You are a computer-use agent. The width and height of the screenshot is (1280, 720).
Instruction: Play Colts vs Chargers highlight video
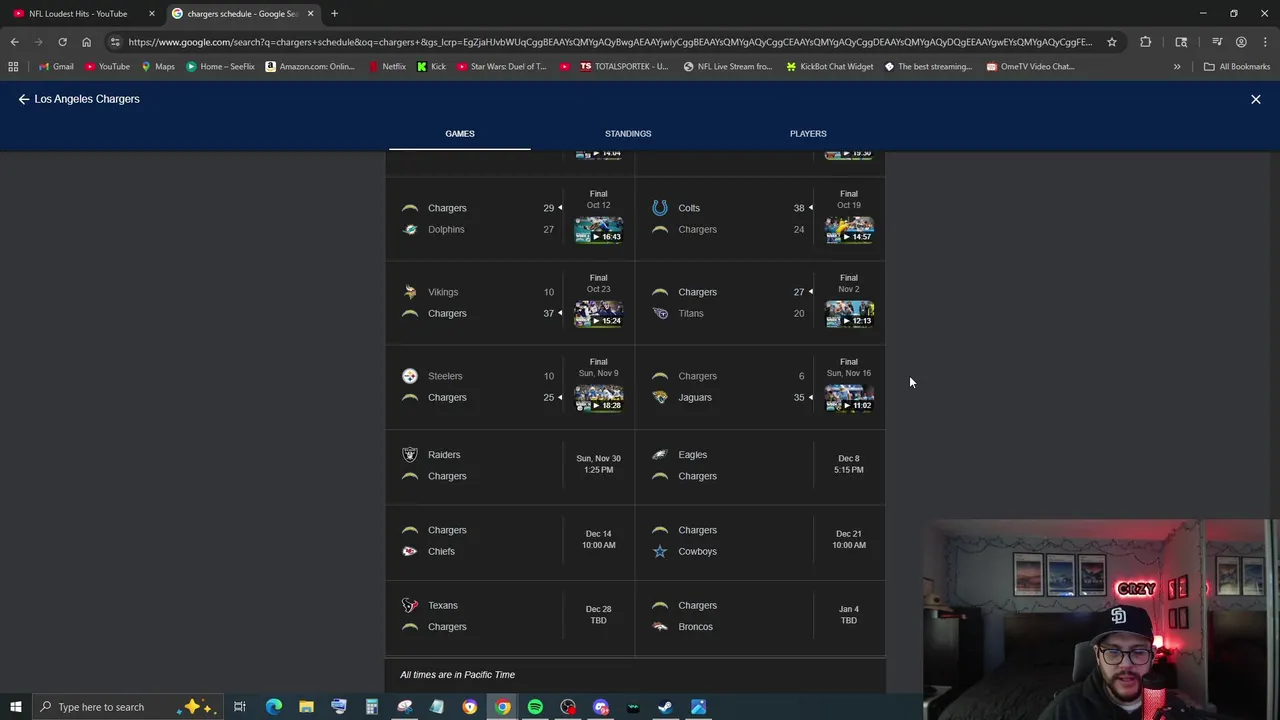pos(849,230)
